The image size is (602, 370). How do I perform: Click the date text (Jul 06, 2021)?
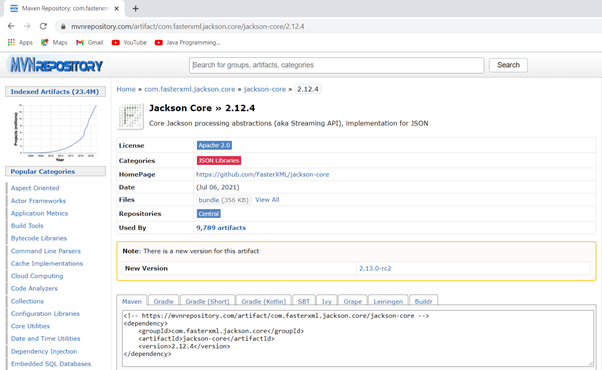[x=218, y=187]
